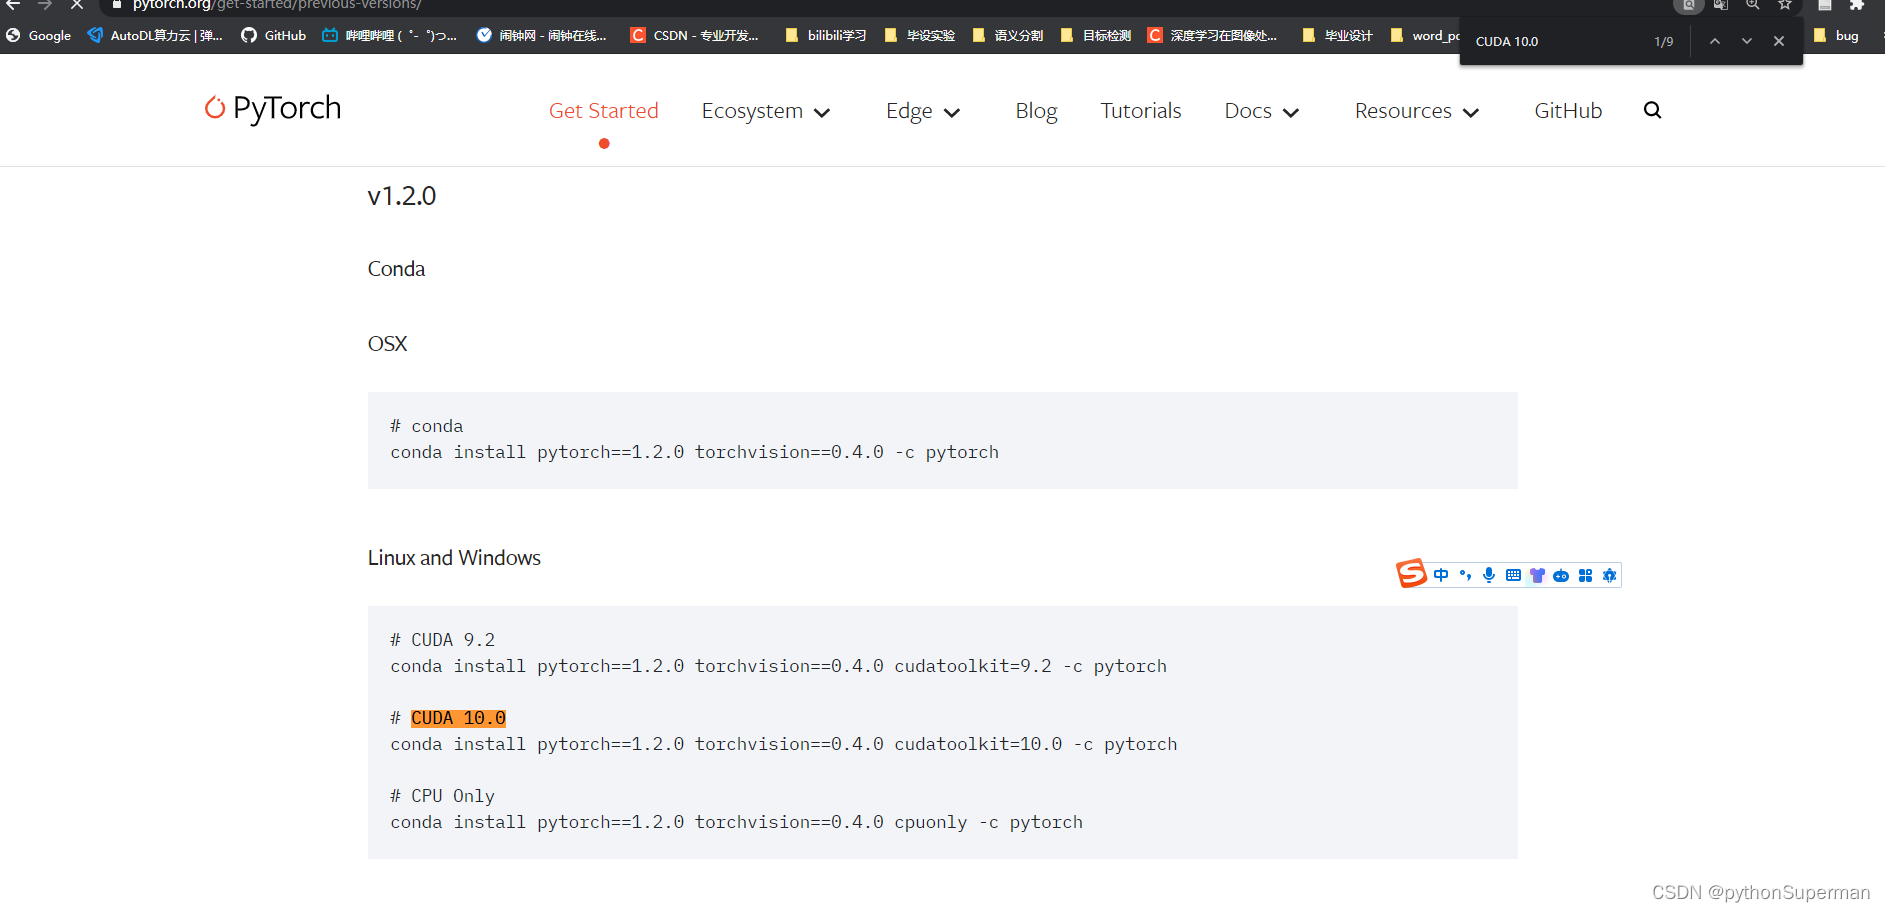
Task: Click the Sogou input method logo
Action: [x=1411, y=574]
